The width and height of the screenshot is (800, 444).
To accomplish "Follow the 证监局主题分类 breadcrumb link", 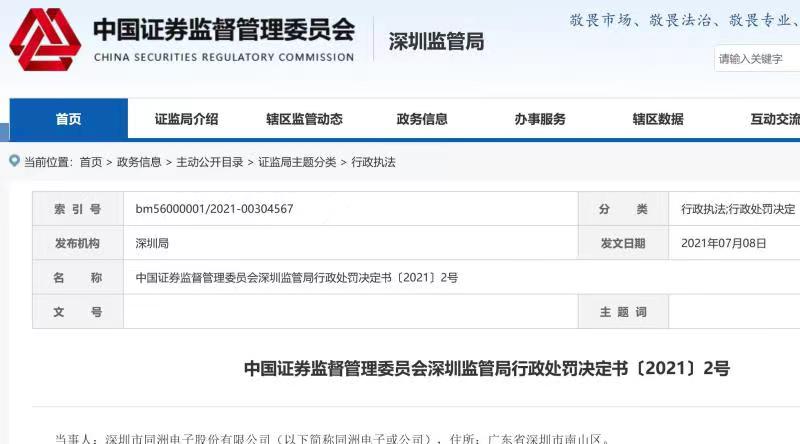I will tap(297, 162).
